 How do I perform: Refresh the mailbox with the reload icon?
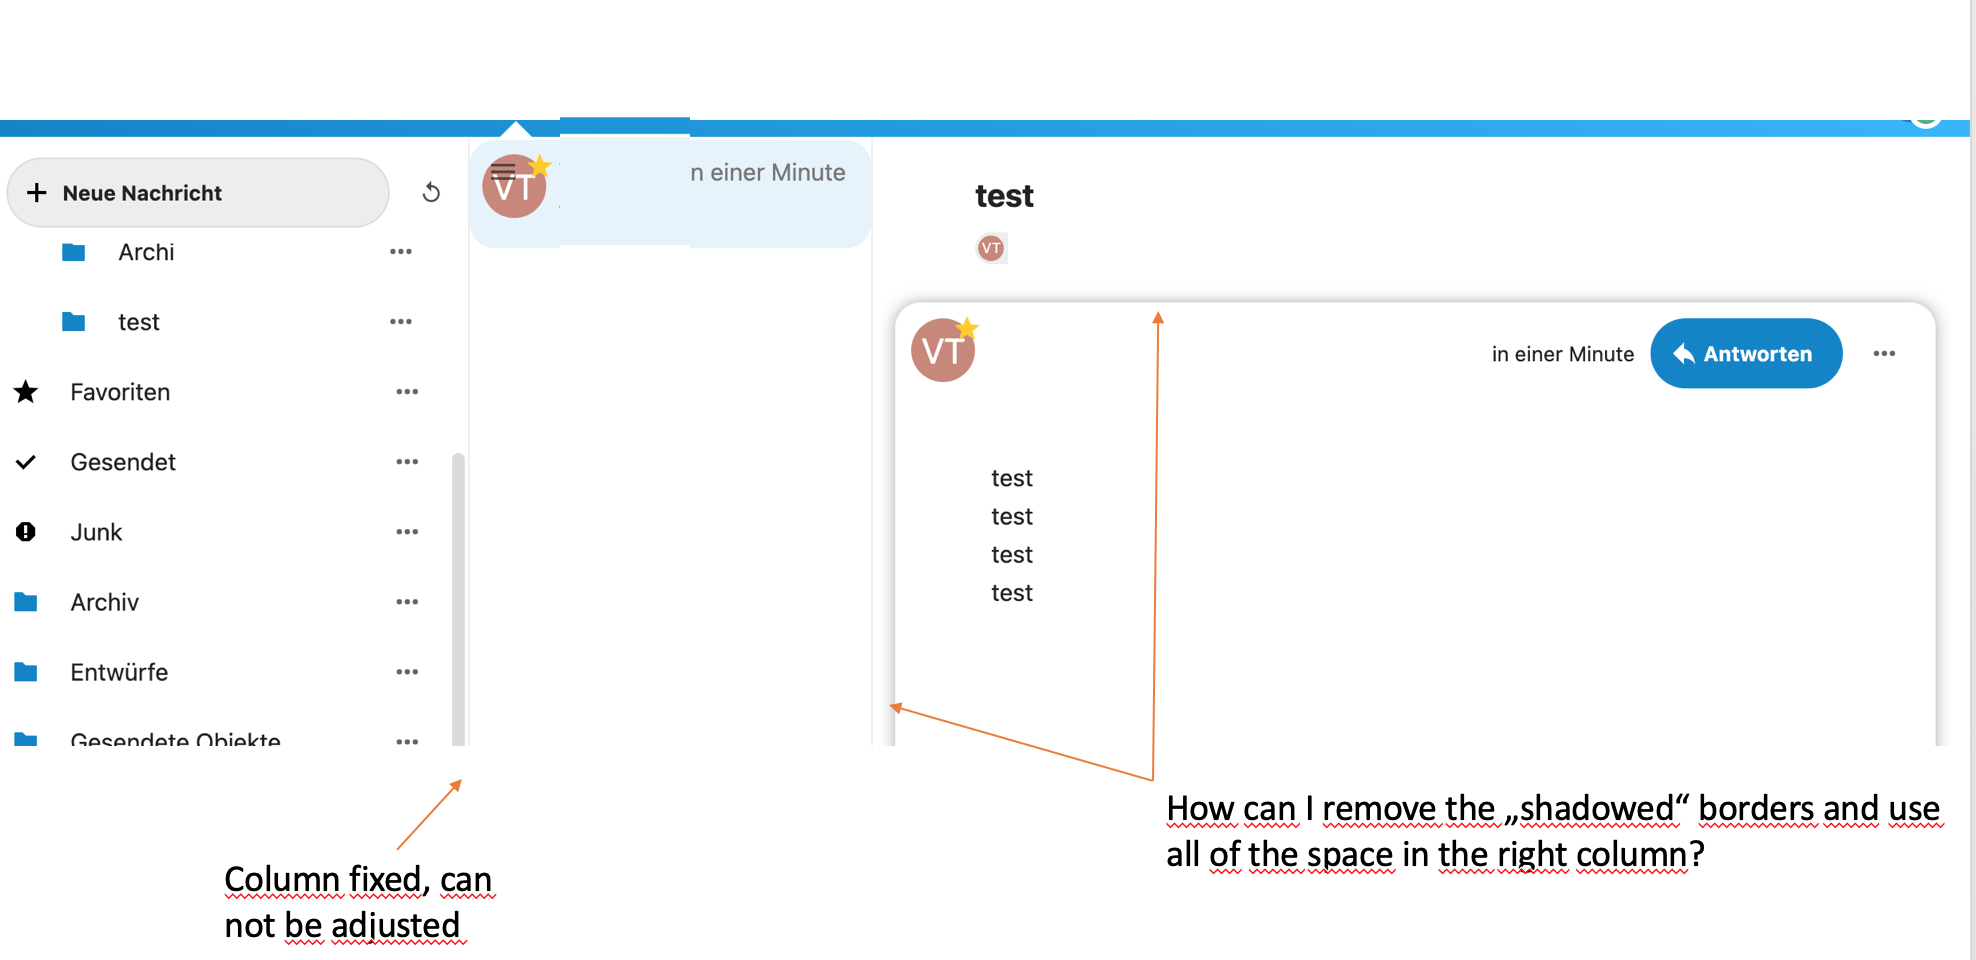[x=431, y=192]
